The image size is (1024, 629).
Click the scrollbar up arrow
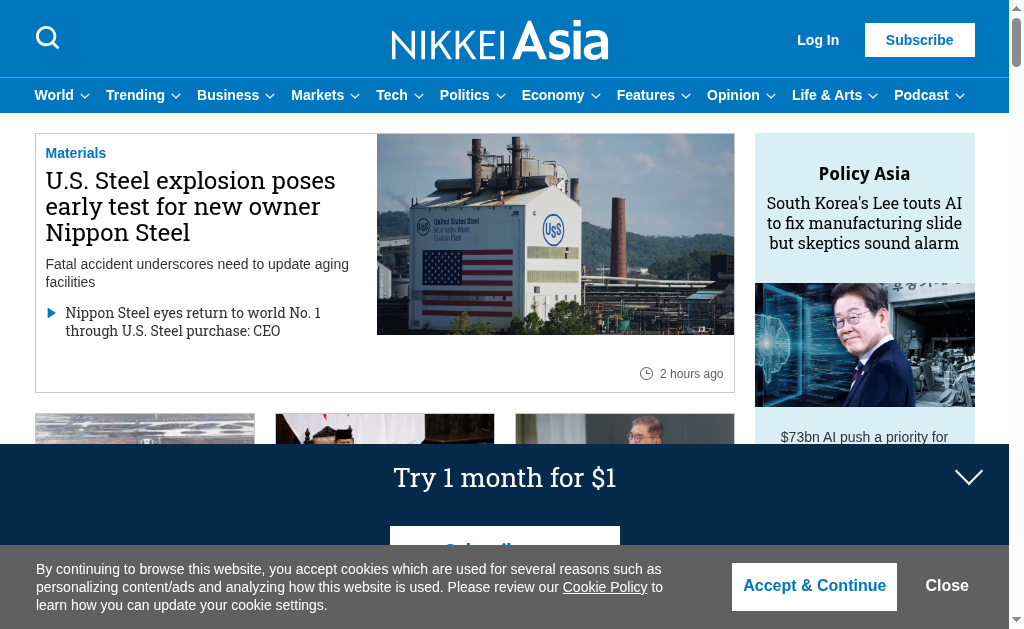tap(1016, 7)
